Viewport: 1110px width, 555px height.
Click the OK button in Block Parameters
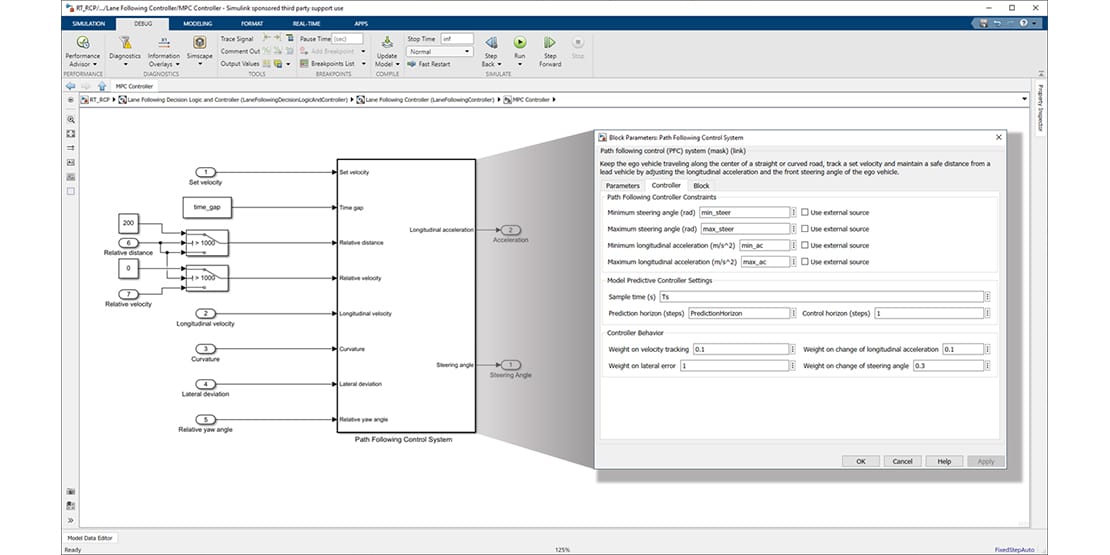(x=860, y=461)
